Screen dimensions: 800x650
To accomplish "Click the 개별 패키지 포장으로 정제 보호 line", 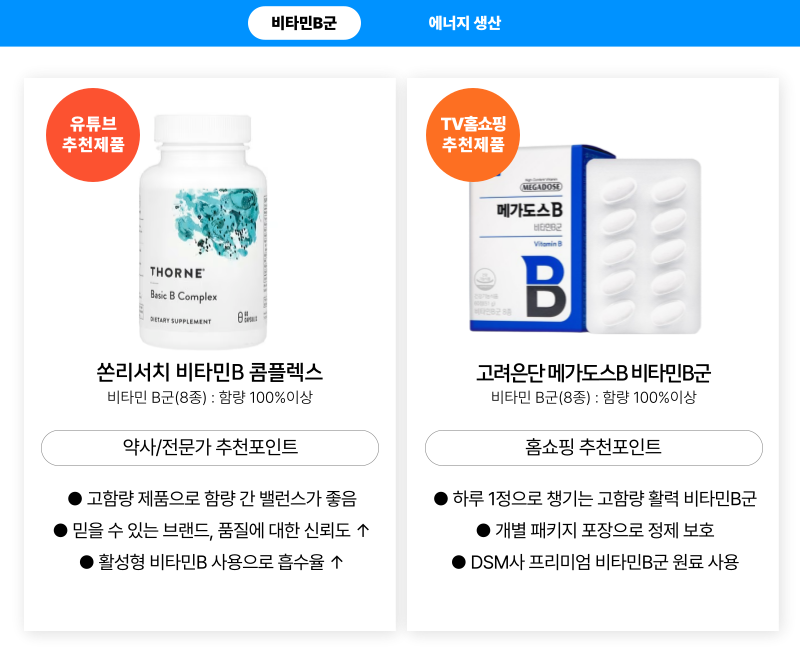I will (x=595, y=530).
